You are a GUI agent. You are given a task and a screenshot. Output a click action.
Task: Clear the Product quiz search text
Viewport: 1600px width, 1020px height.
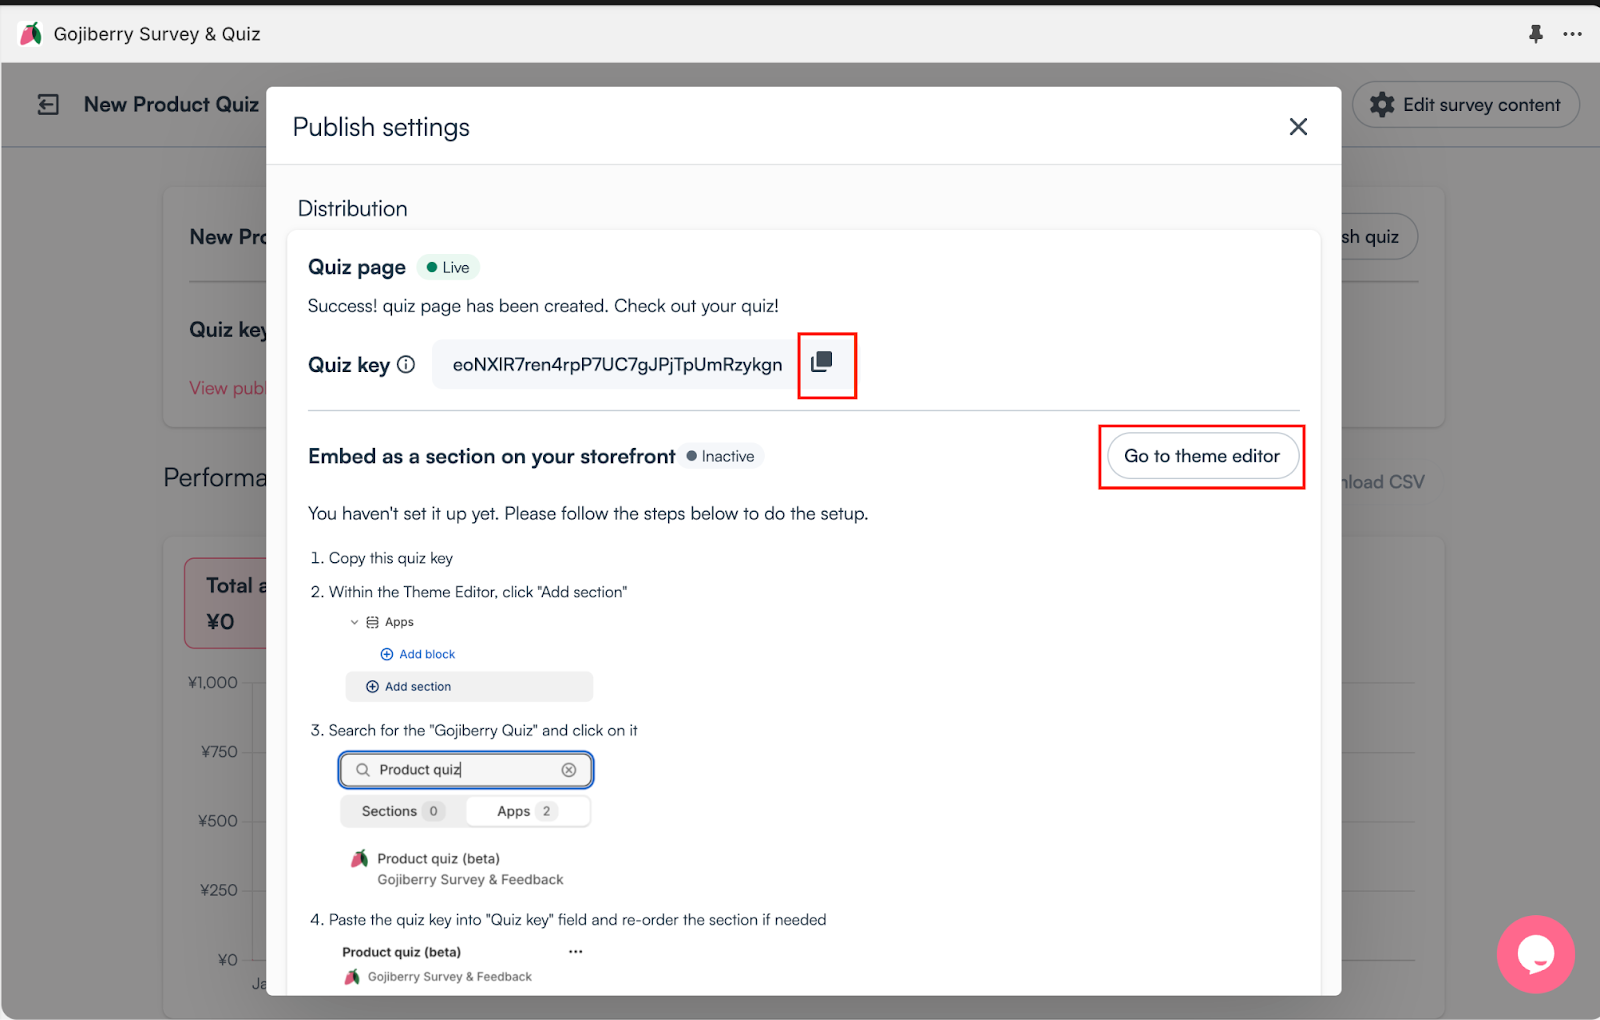click(x=569, y=770)
